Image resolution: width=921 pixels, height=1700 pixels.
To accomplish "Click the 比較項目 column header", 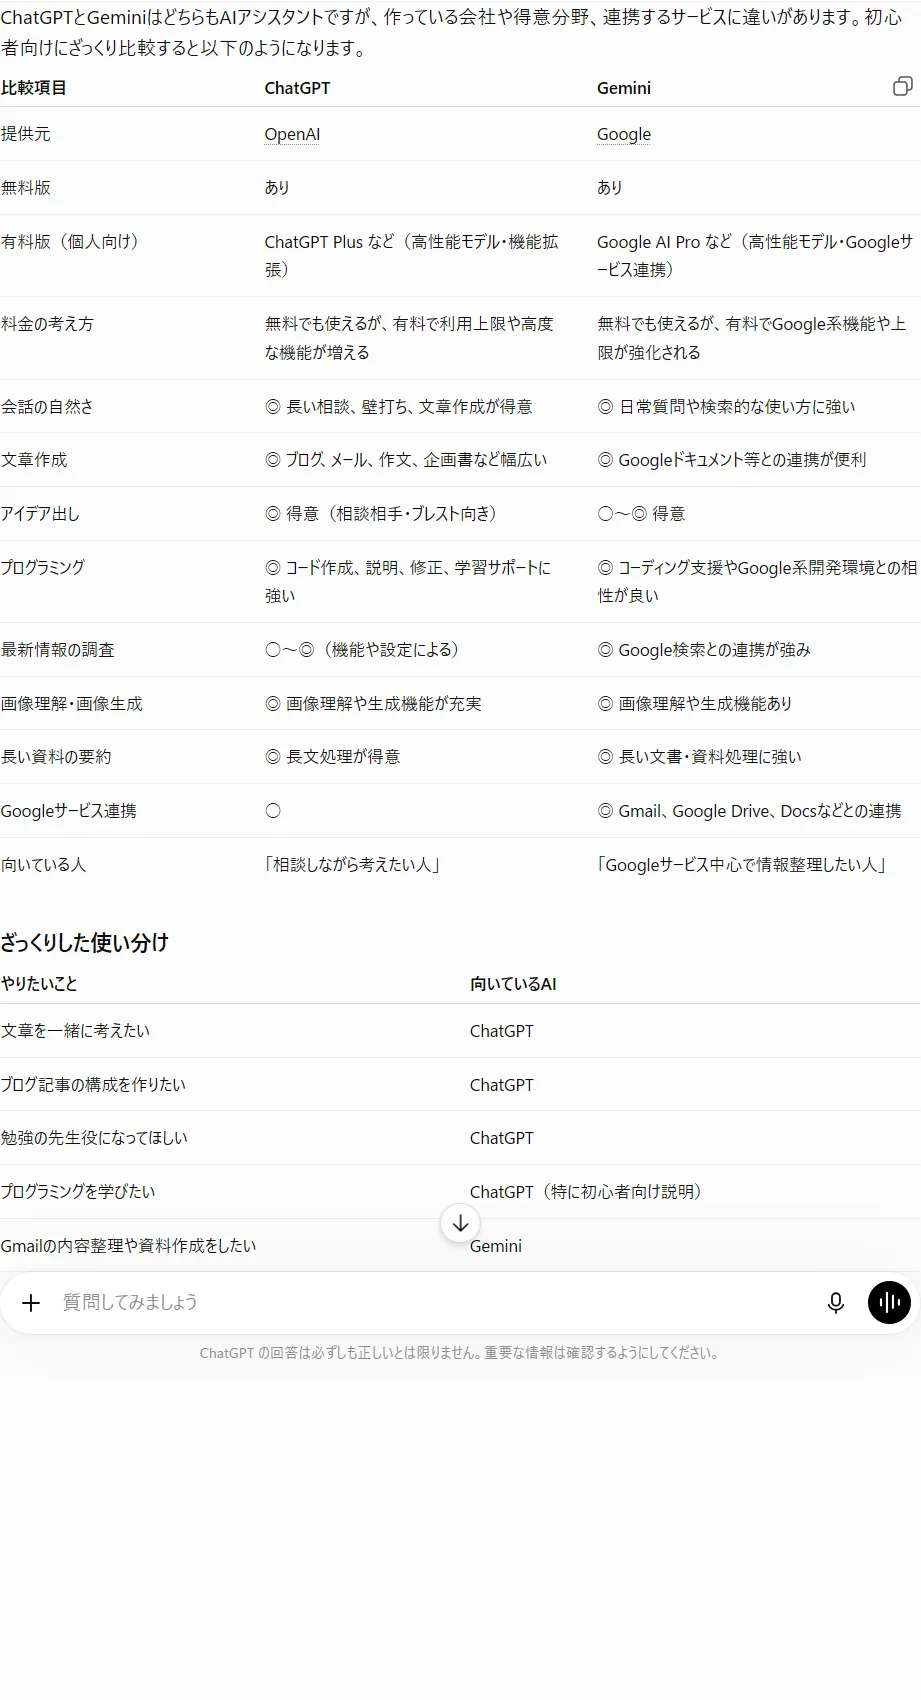I will (x=34, y=88).
